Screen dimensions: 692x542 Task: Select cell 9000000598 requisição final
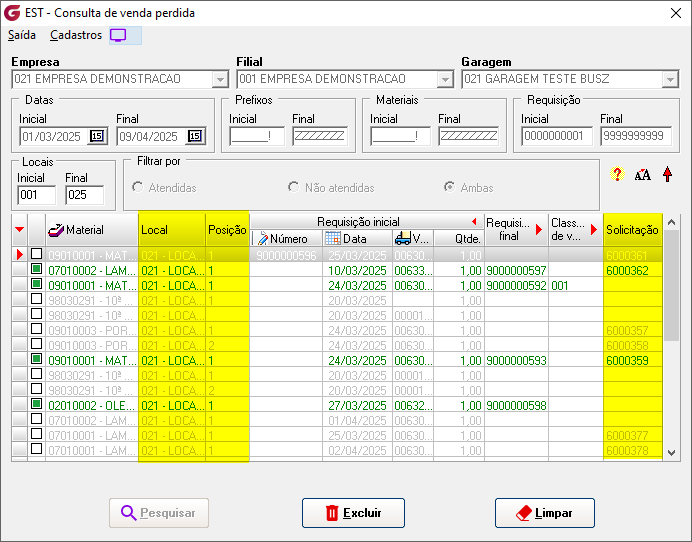coord(516,405)
